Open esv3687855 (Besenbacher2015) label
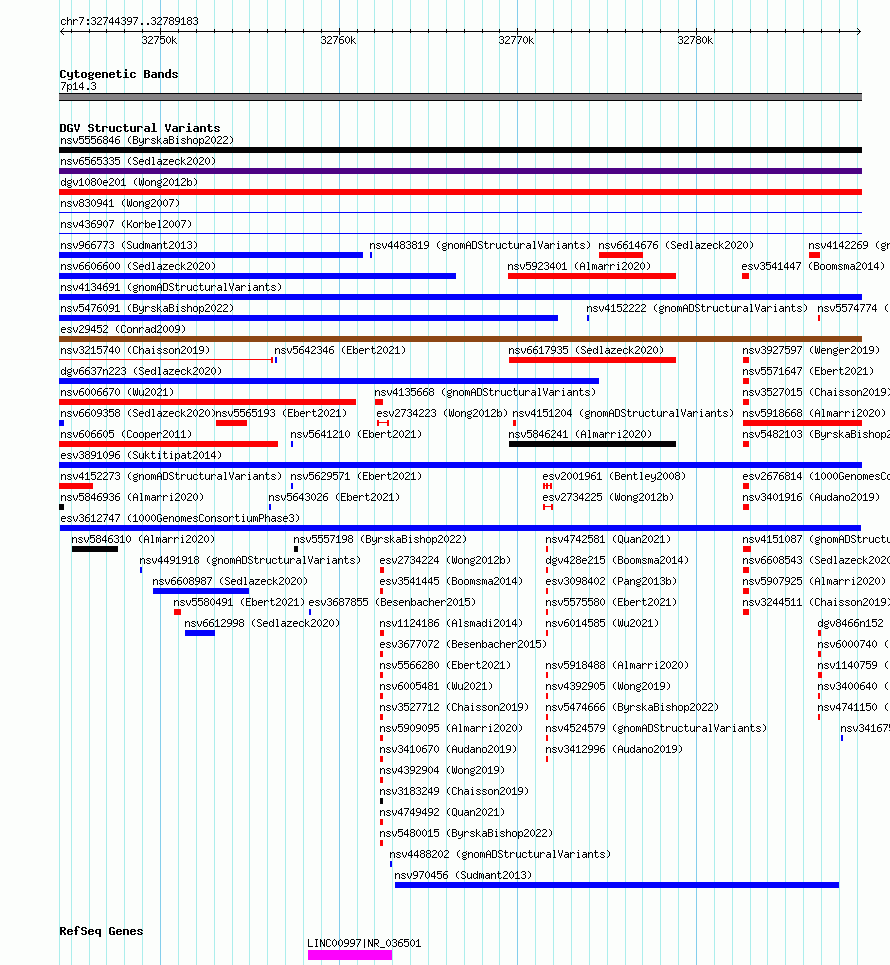This screenshot has height=965, width=890. [392, 602]
